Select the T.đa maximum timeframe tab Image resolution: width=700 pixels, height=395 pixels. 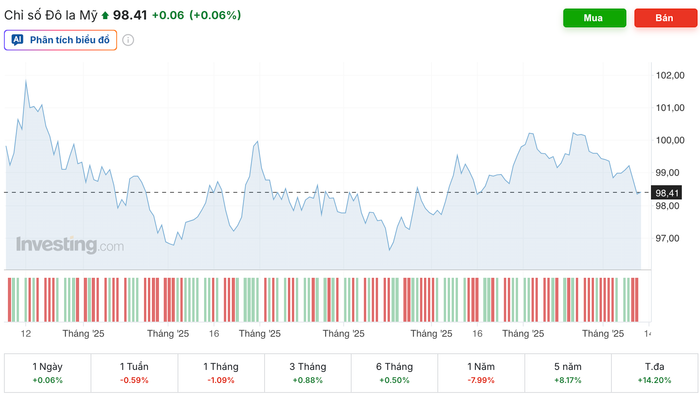pos(654,373)
